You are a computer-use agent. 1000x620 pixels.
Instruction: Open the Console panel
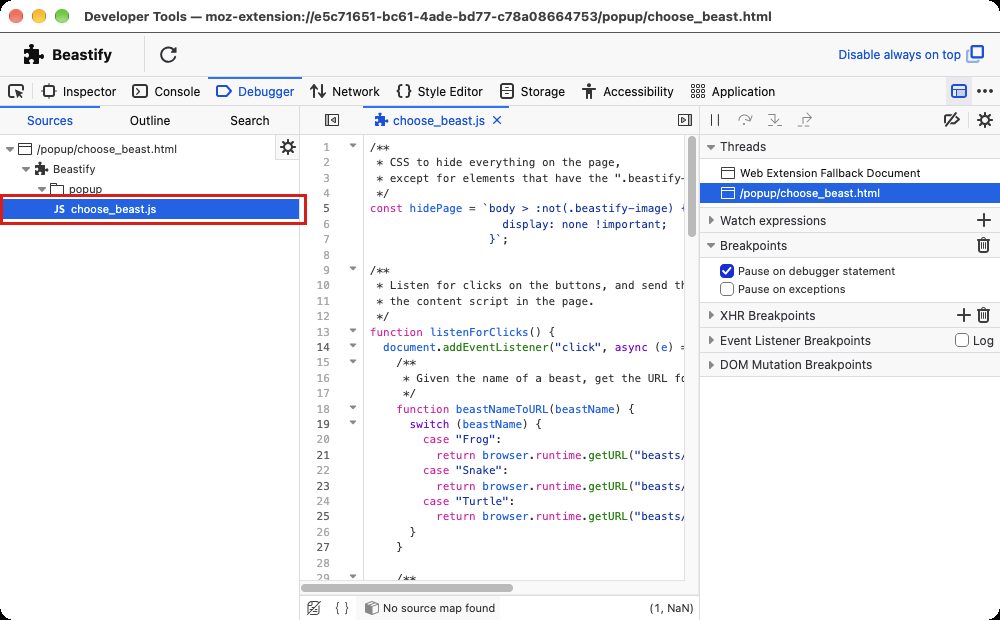click(x=166, y=91)
